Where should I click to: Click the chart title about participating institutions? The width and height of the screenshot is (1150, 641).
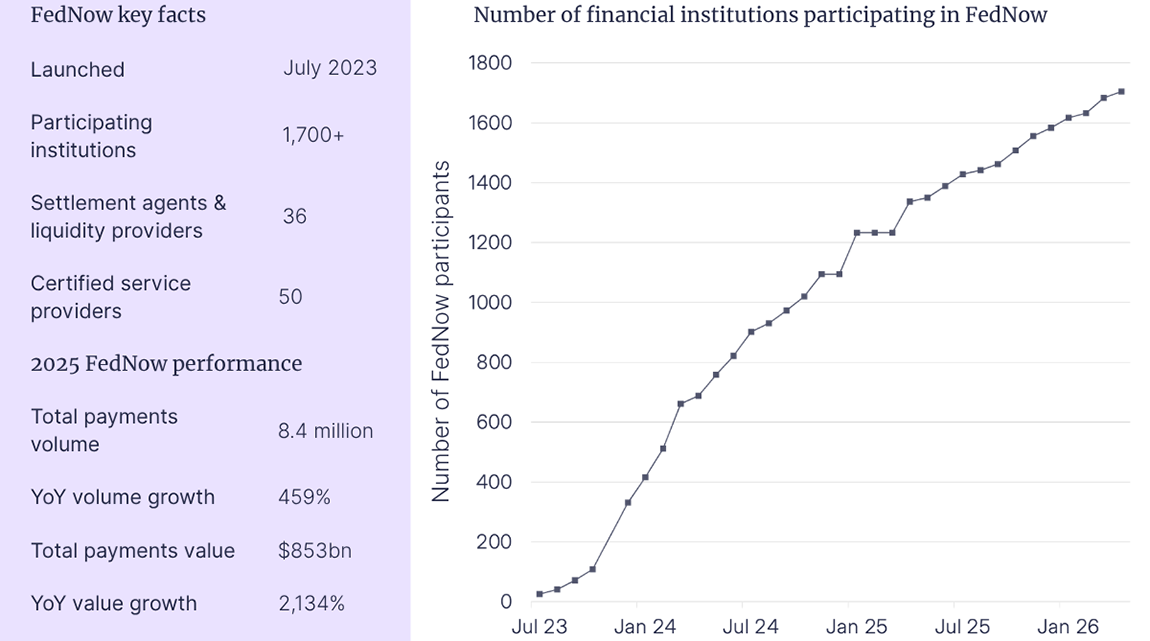(x=760, y=15)
